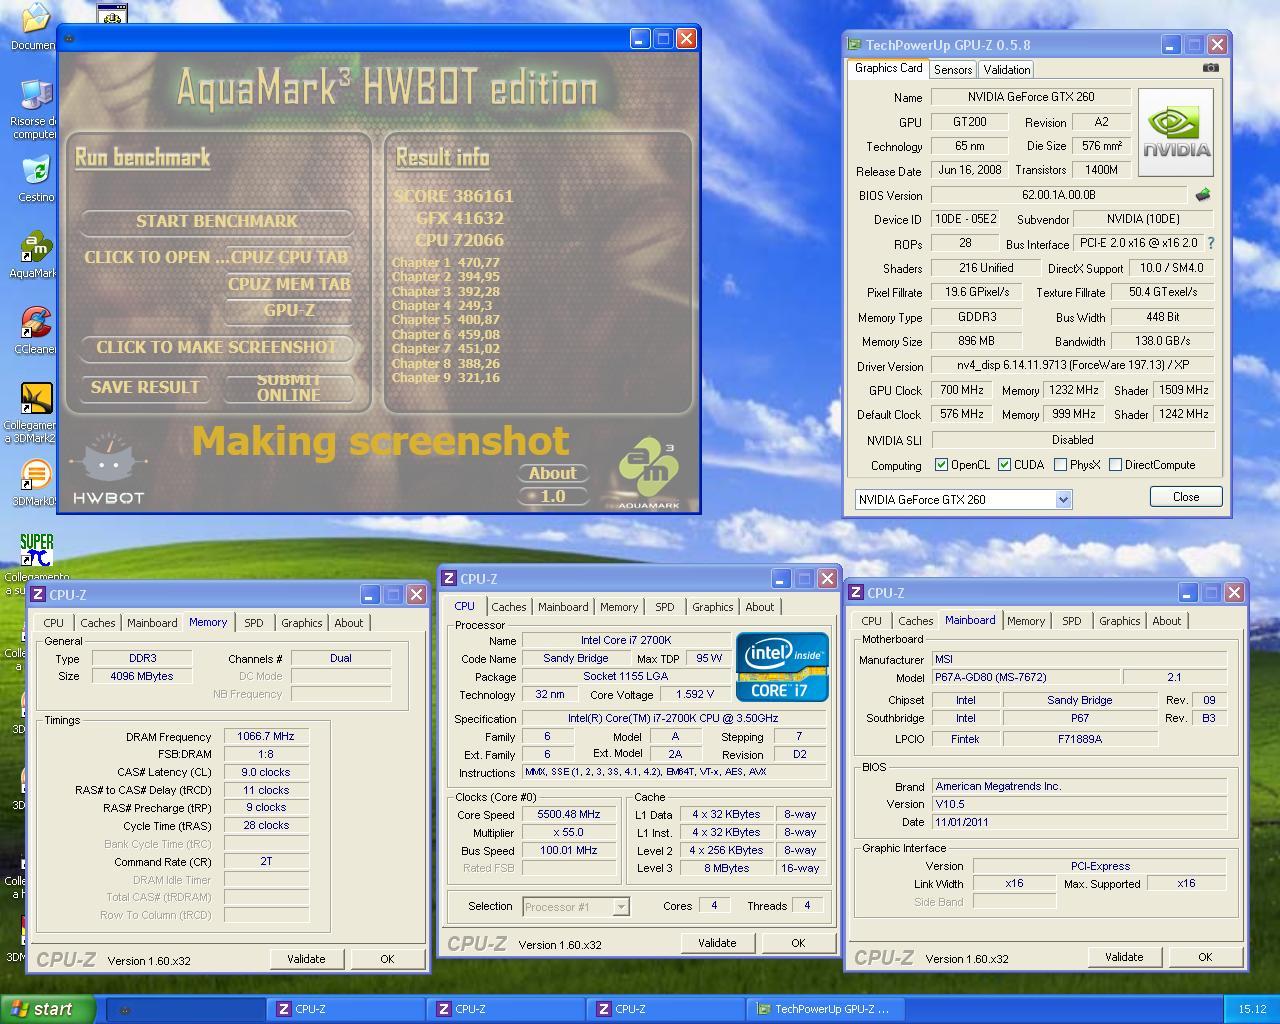Click SAVE RESULT in AquaMark

(x=145, y=387)
